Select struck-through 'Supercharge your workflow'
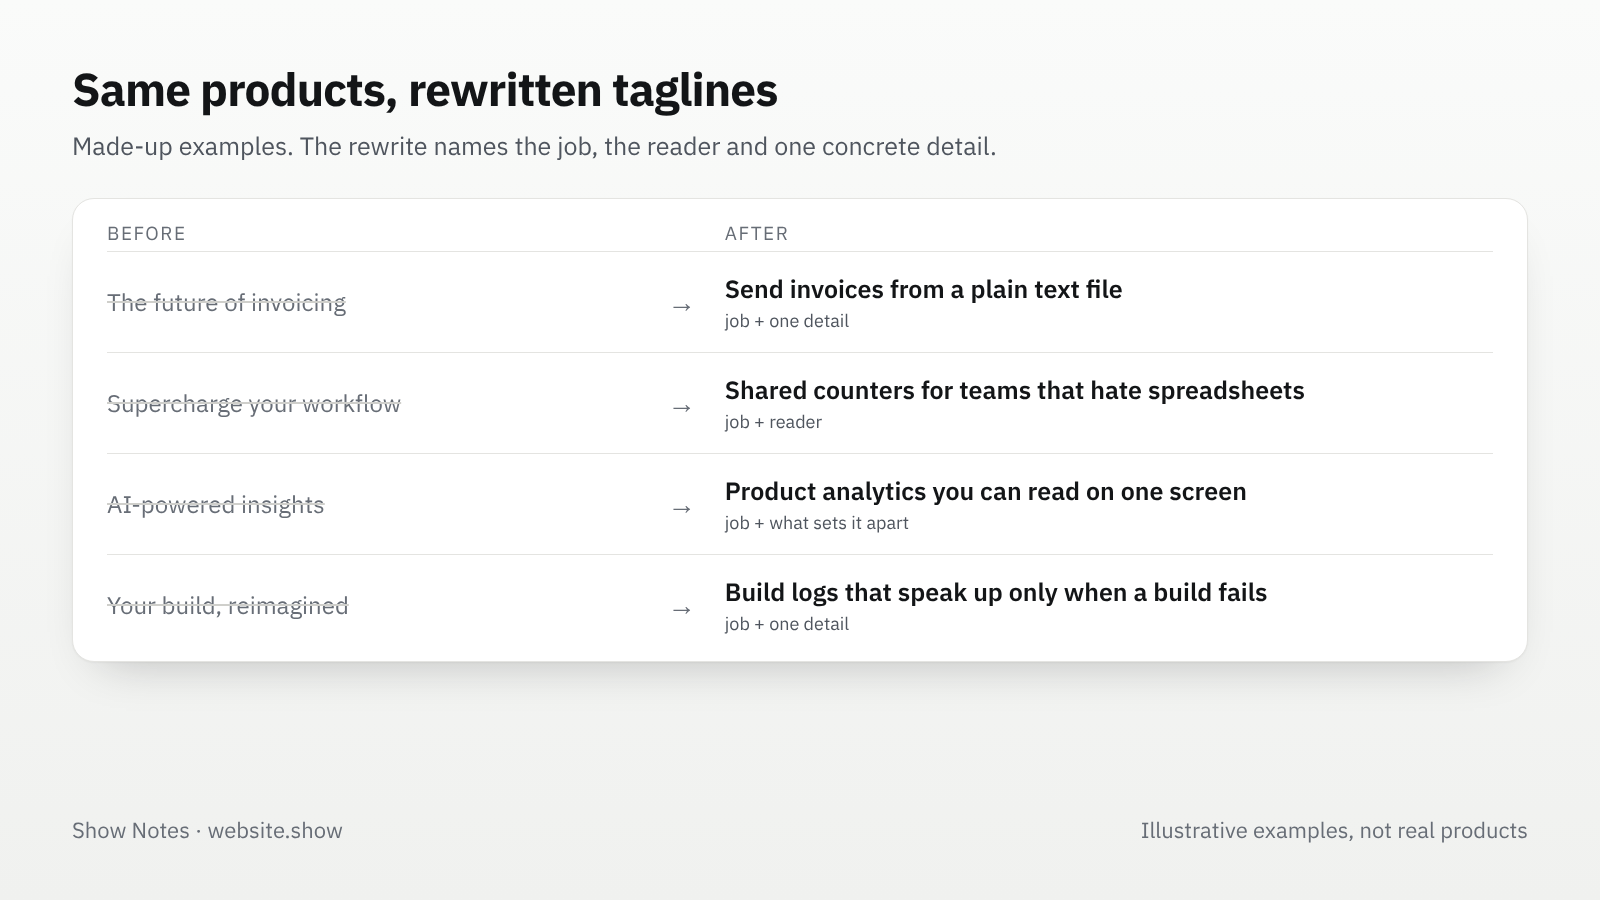 (254, 404)
